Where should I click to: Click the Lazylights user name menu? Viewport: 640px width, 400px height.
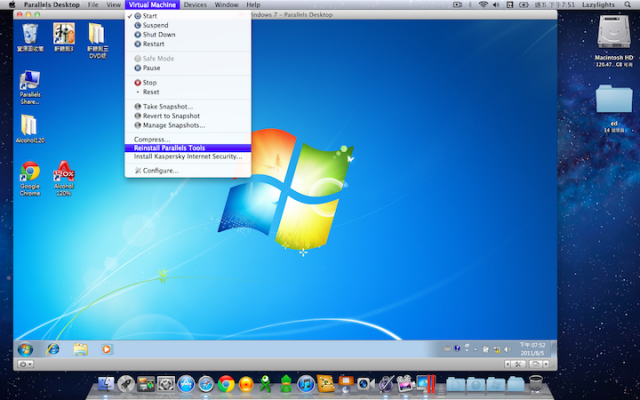[x=598, y=5]
